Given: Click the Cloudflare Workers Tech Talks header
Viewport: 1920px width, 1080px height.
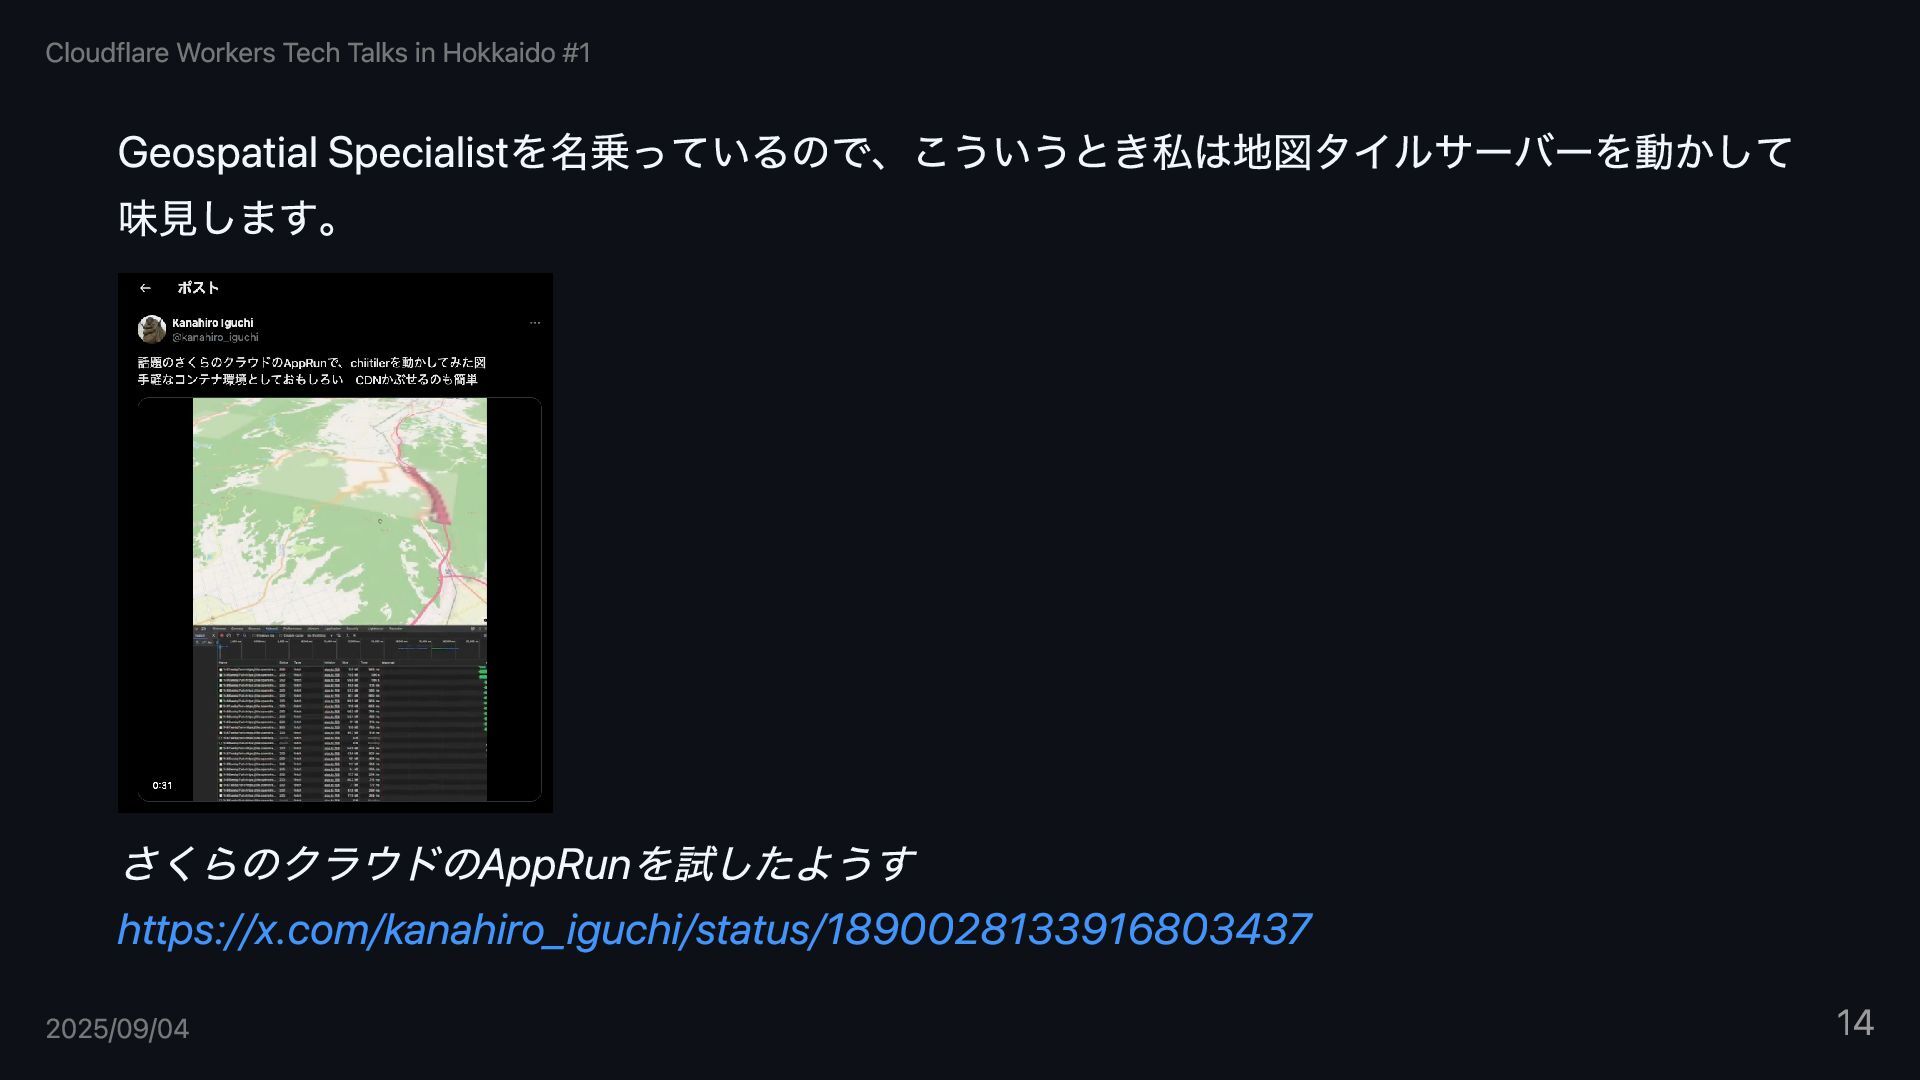Looking at the screenshot, I should (318, 53).
